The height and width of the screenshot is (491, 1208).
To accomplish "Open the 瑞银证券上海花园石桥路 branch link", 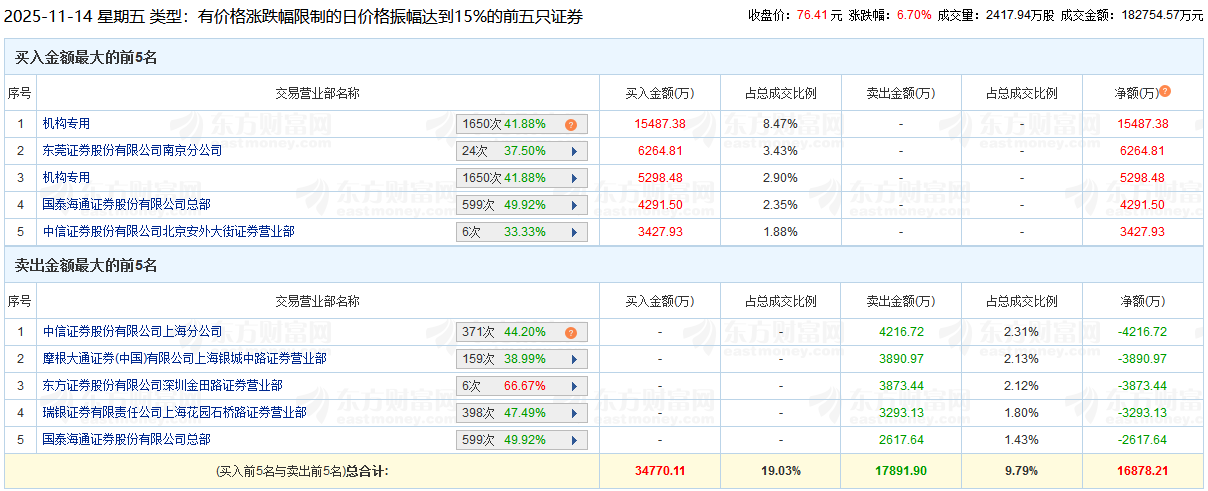I will tap(174, 412).
